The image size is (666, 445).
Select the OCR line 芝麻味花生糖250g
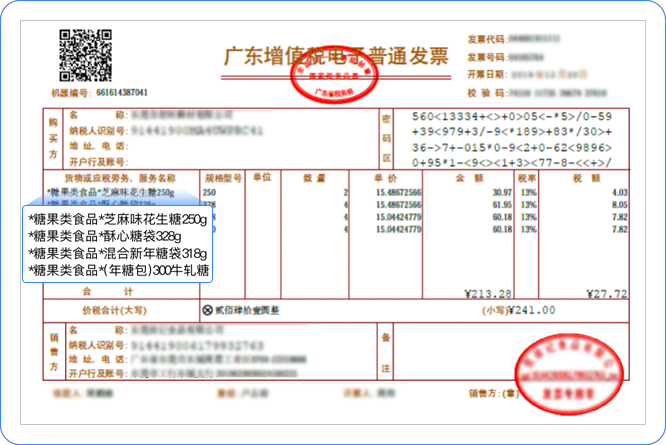(118, 218)
